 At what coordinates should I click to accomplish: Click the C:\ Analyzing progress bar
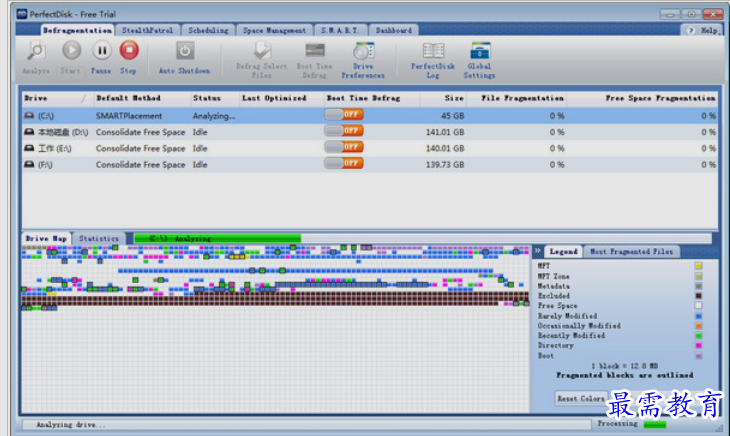(x=423, y=239)
